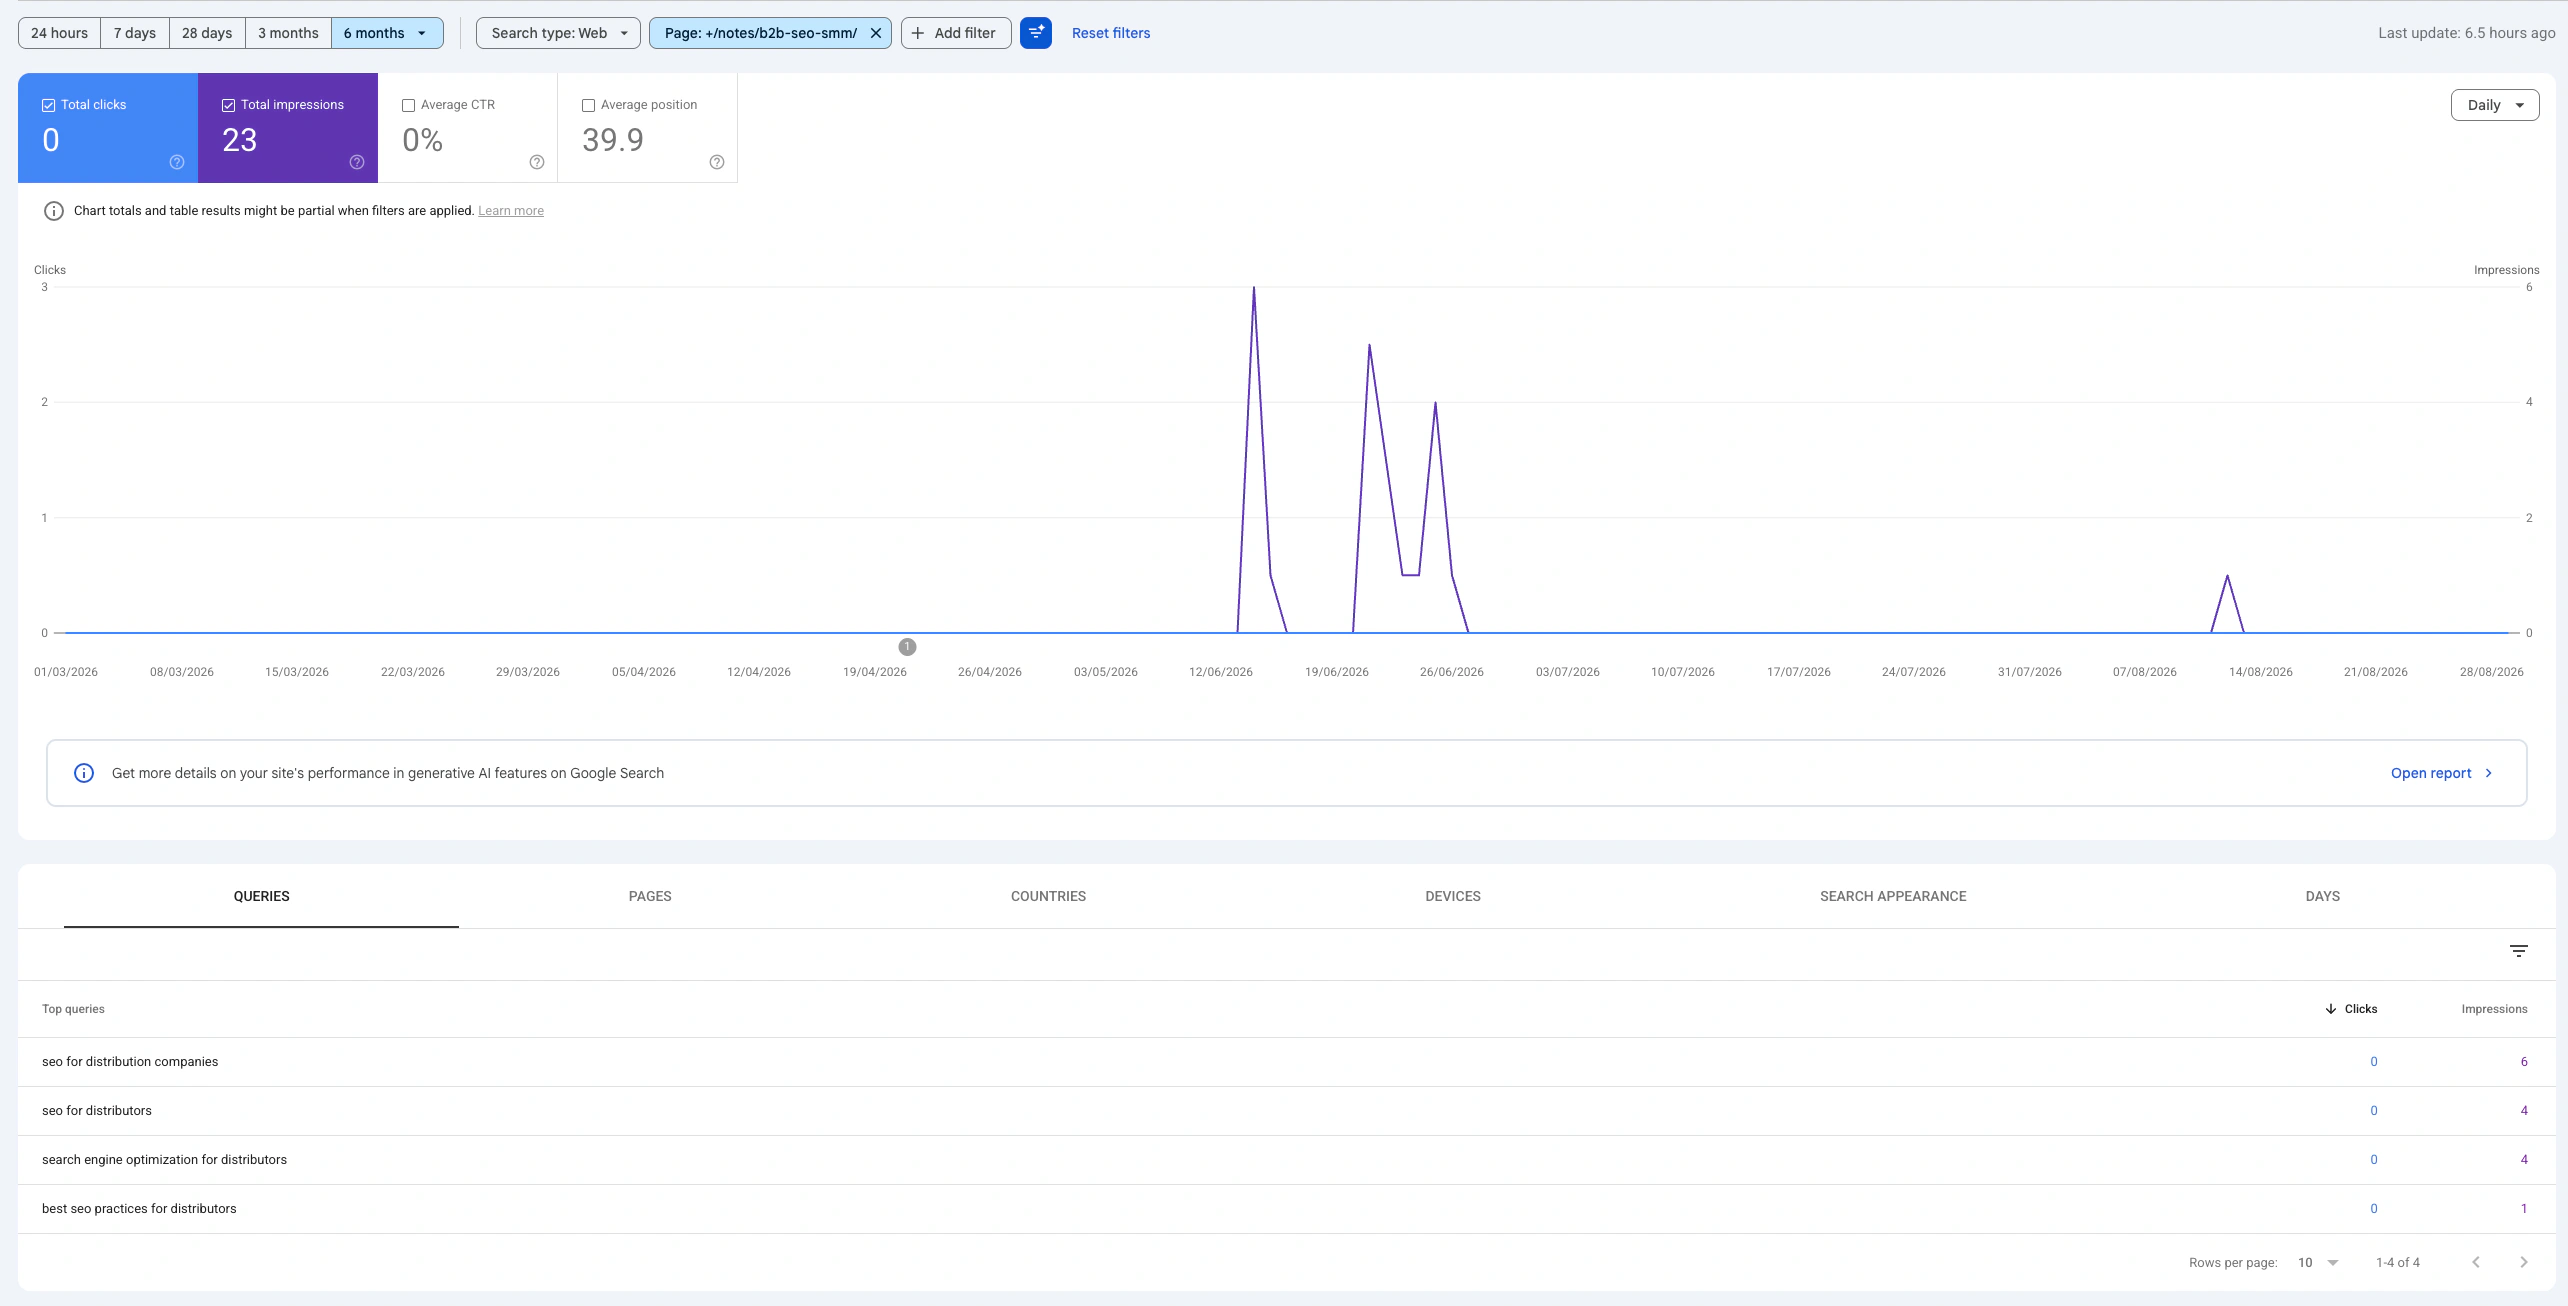Enable Average CTR checkbox

(408, 105)
